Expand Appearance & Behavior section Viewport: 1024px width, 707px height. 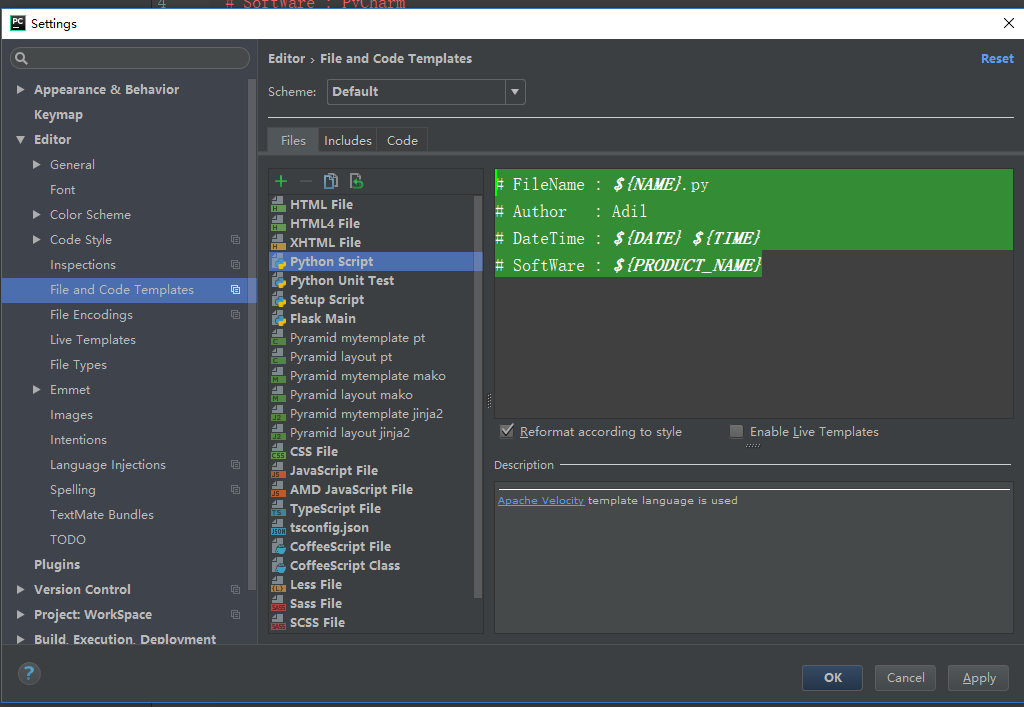[x=20, y=89]
